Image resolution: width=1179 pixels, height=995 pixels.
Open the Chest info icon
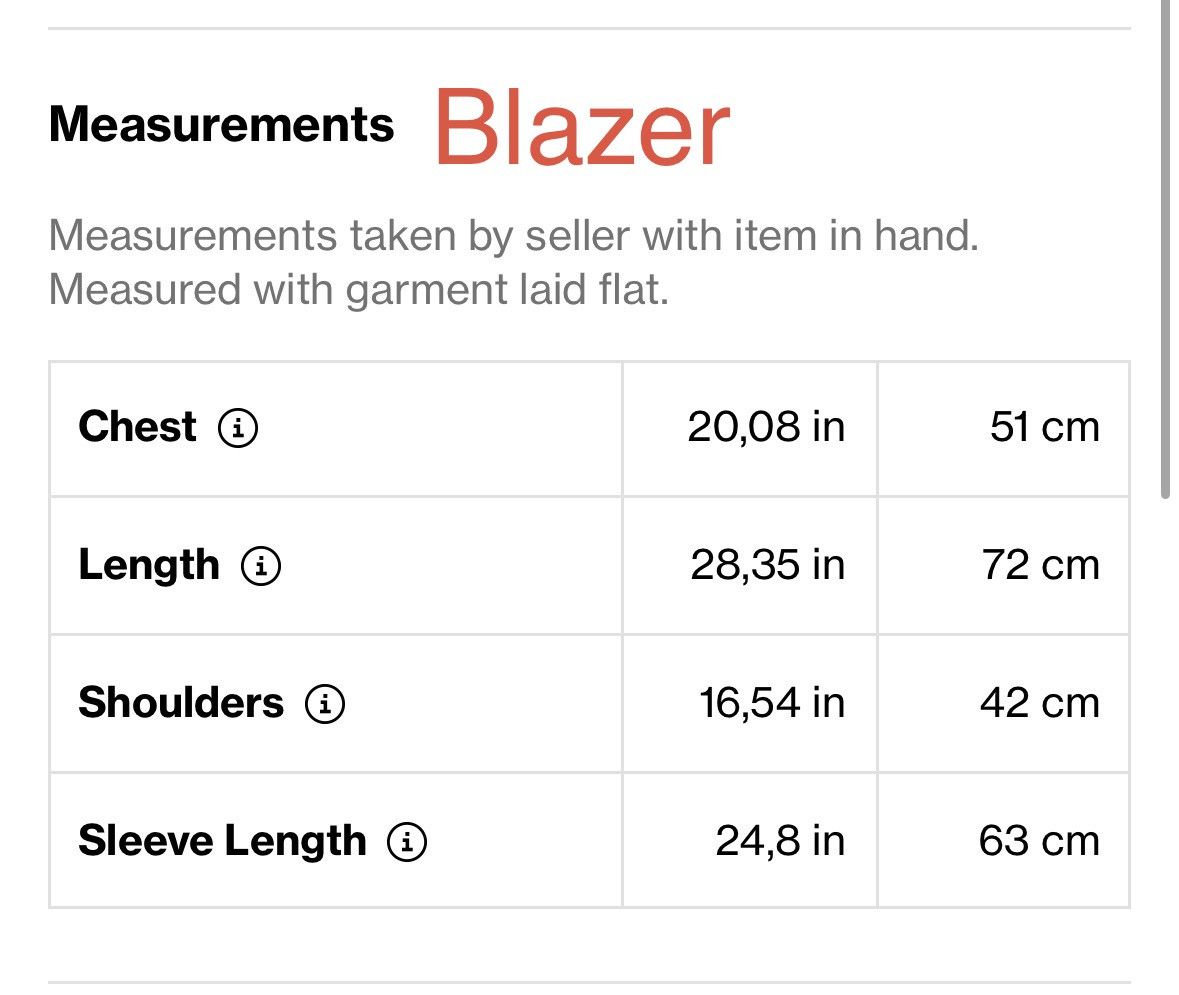(238, 428)
